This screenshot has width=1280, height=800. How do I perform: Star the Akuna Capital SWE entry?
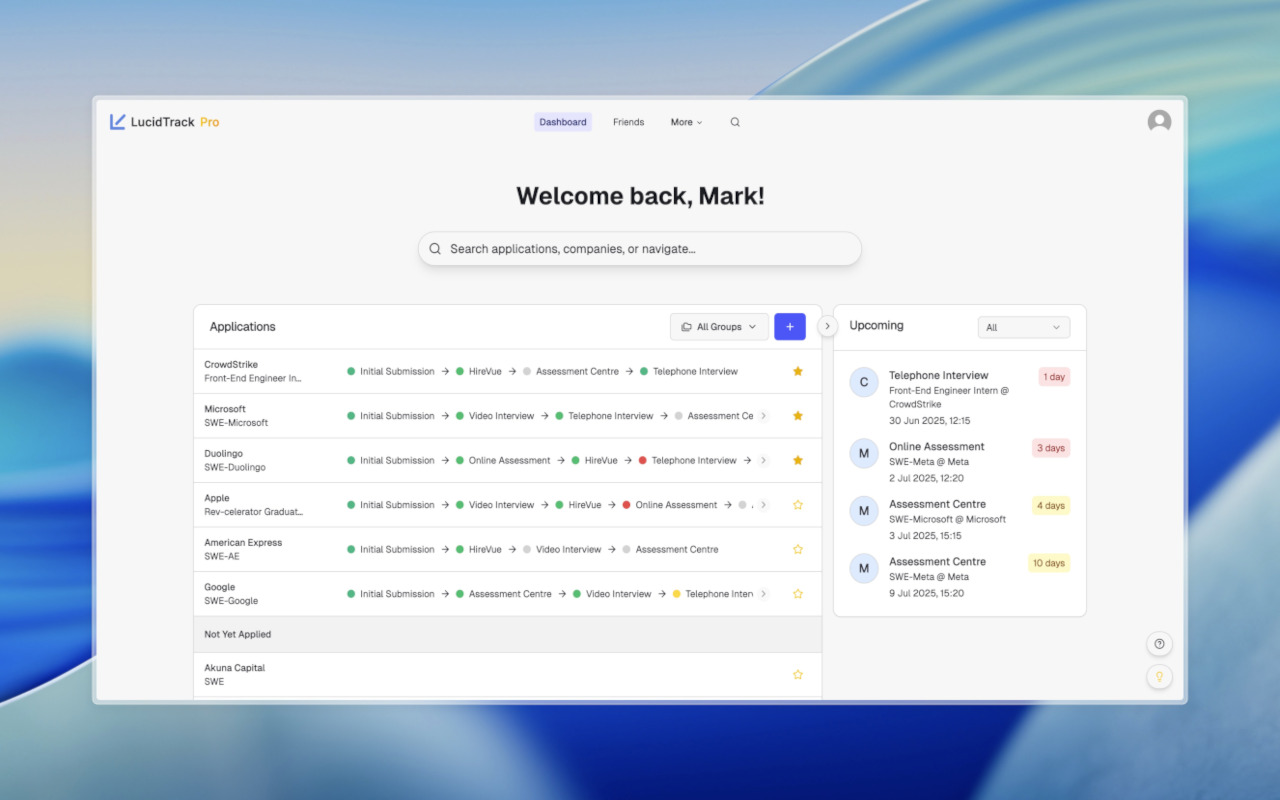(x=797, y=674)
